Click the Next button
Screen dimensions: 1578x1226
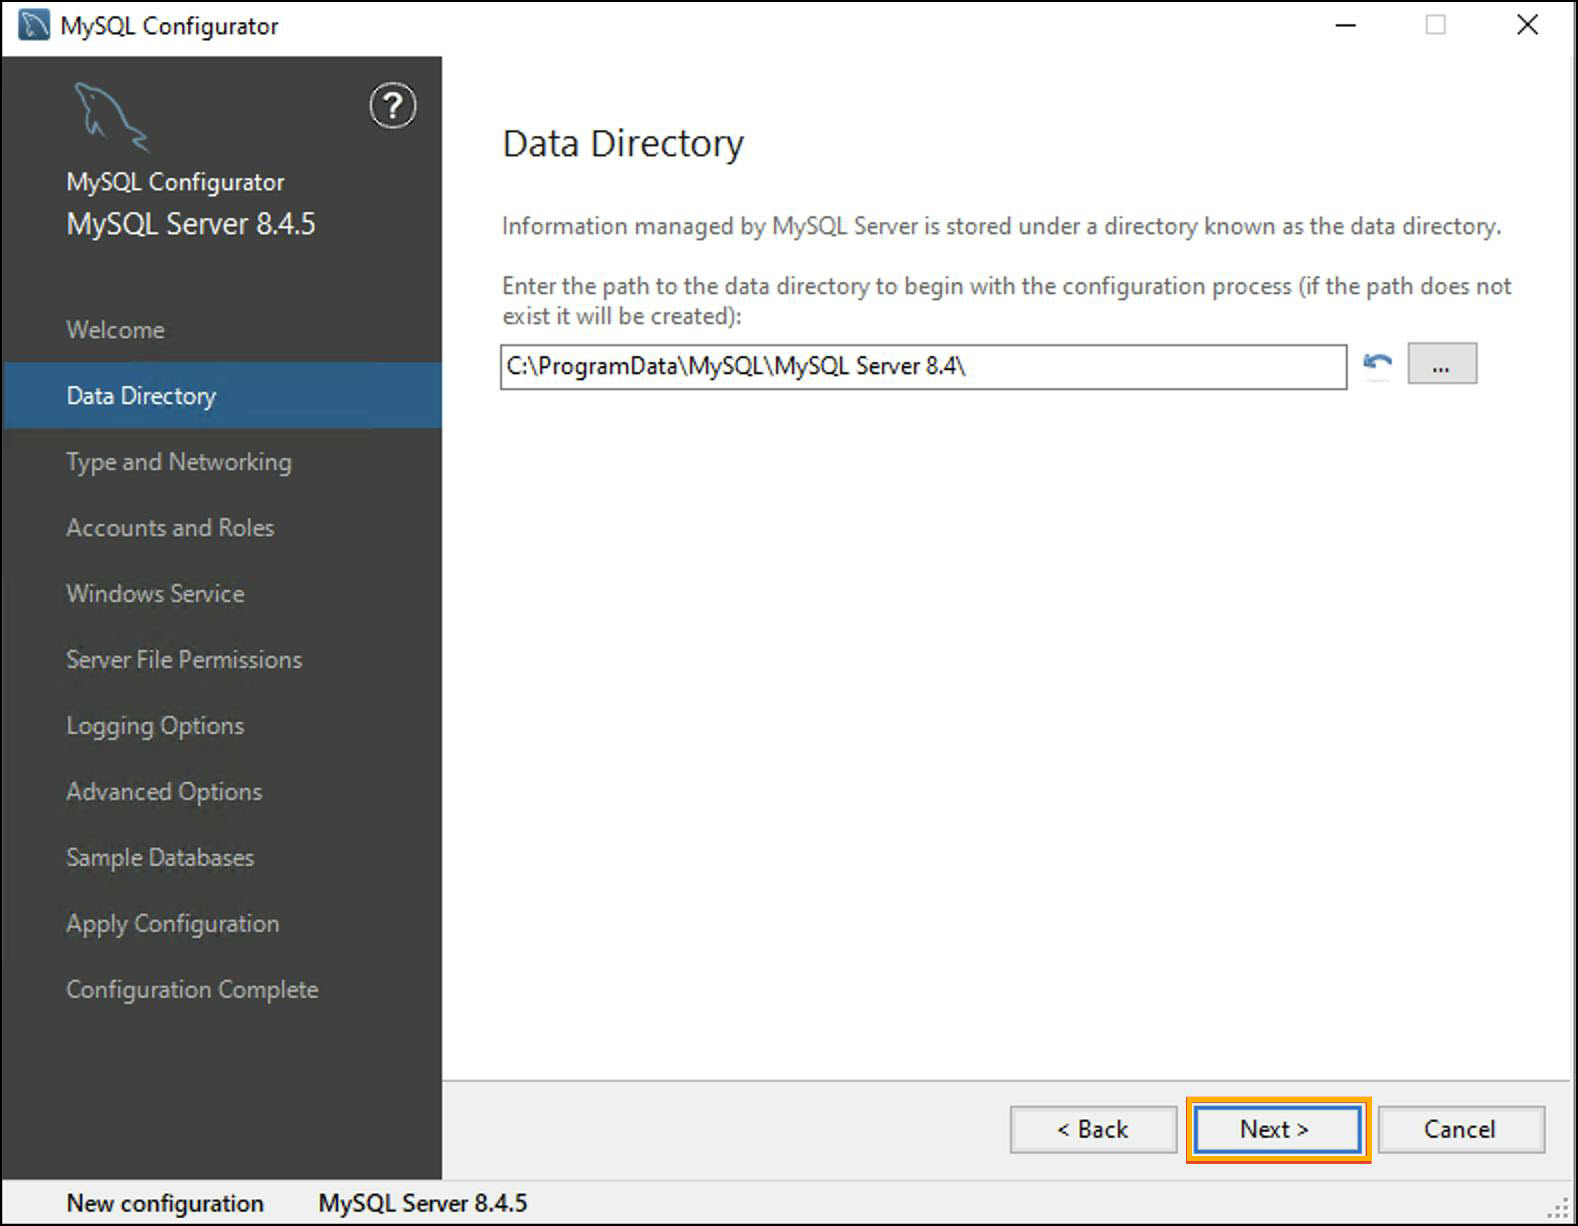[x=1276, y=1130]
